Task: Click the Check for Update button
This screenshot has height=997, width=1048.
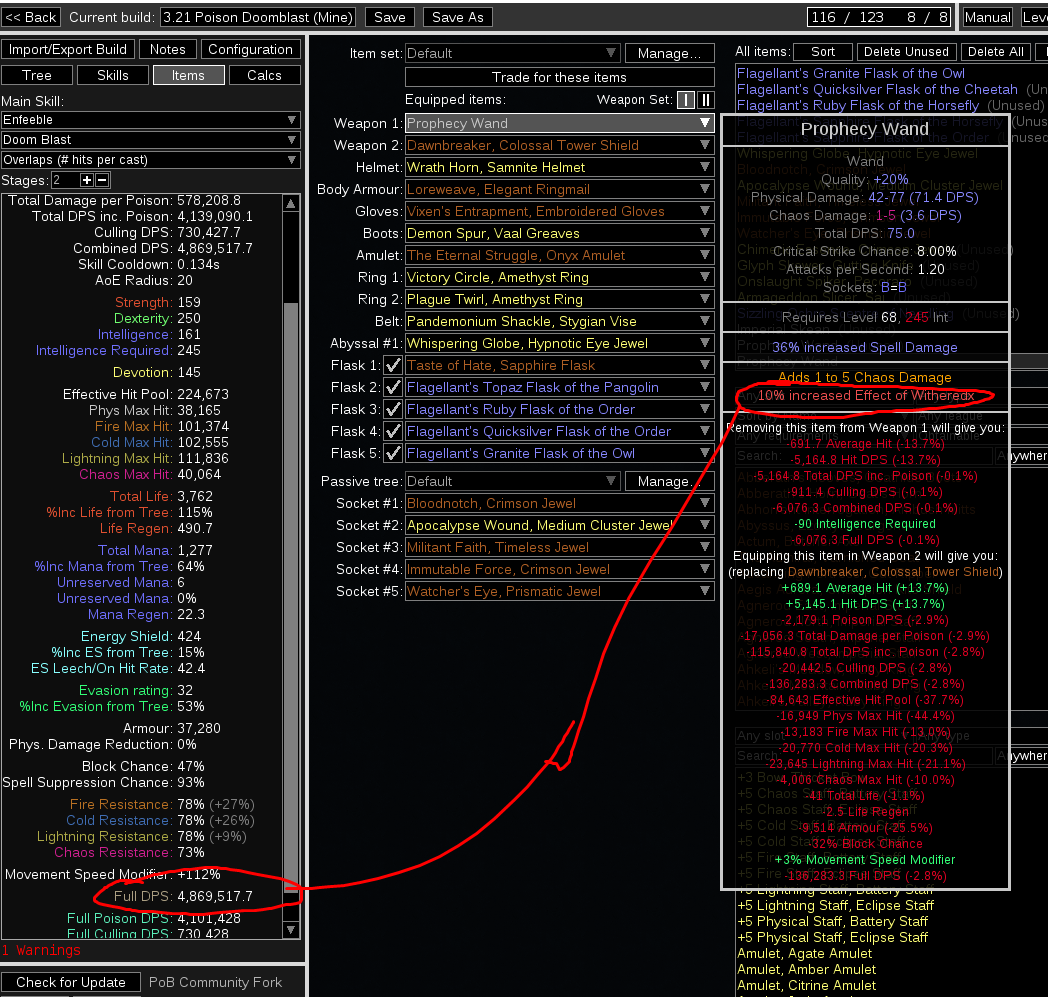Action: [x=70, y=982]
